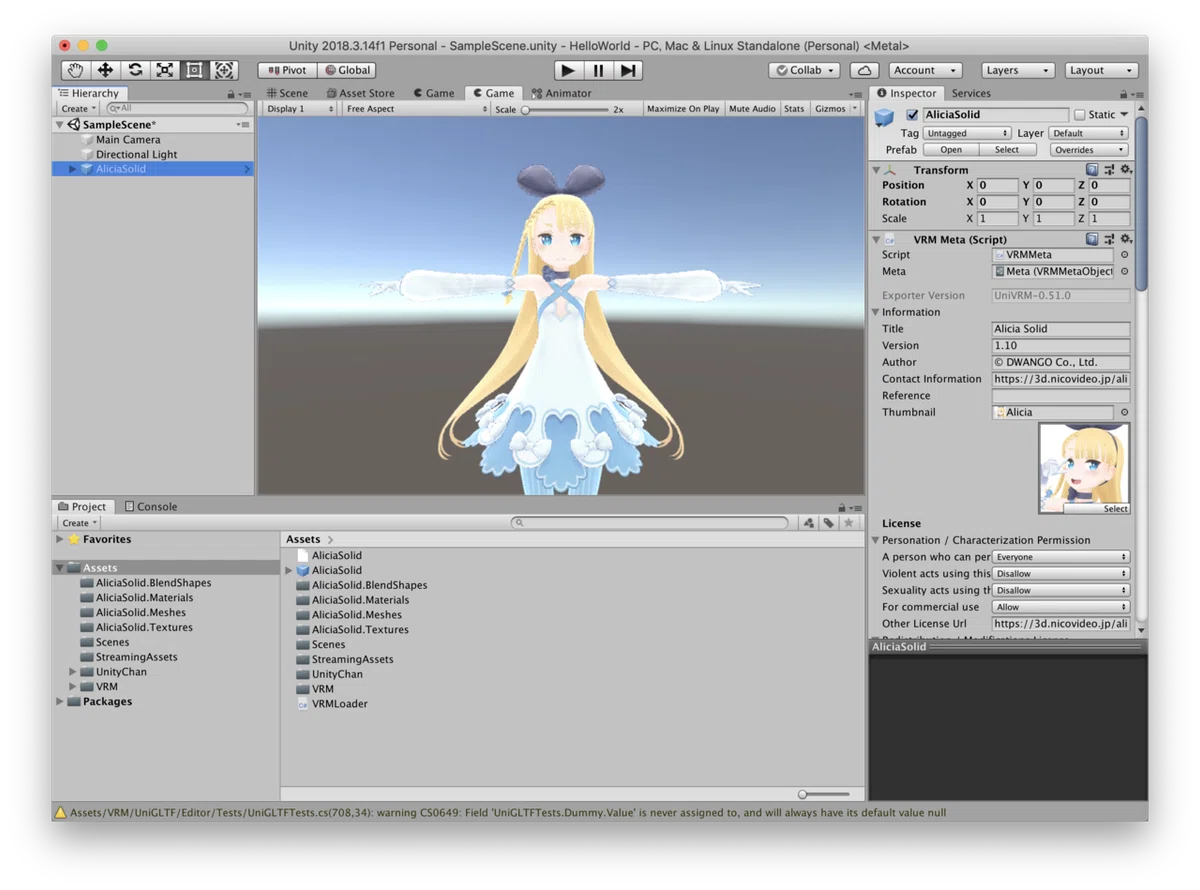Viewport: 1200px width, 890px height.
Task: Select the Rotate tool
Action: click(x=135, y=70)
